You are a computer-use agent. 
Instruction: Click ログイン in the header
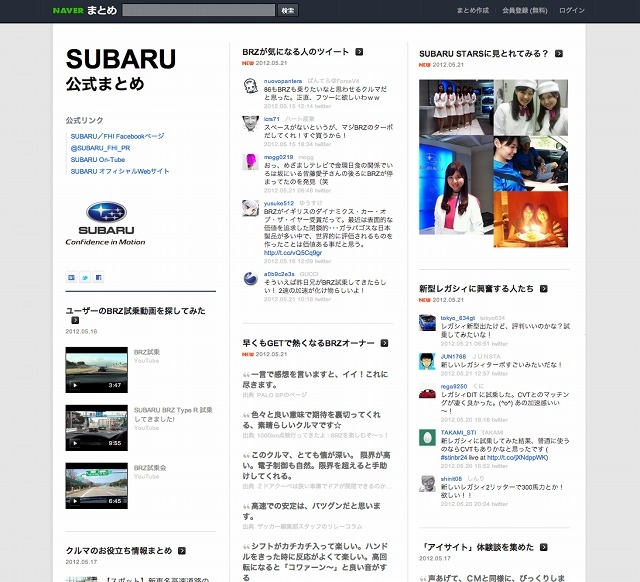(x=572, y=11)
